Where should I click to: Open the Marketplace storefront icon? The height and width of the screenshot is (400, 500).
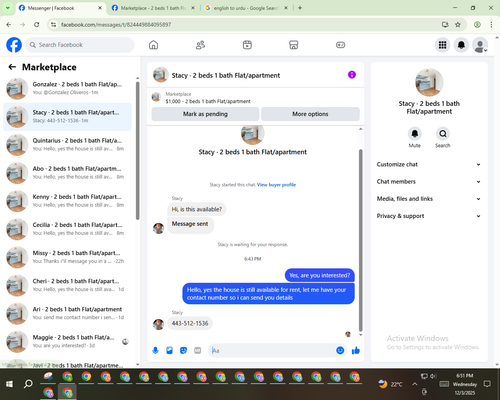click(294, 45)
